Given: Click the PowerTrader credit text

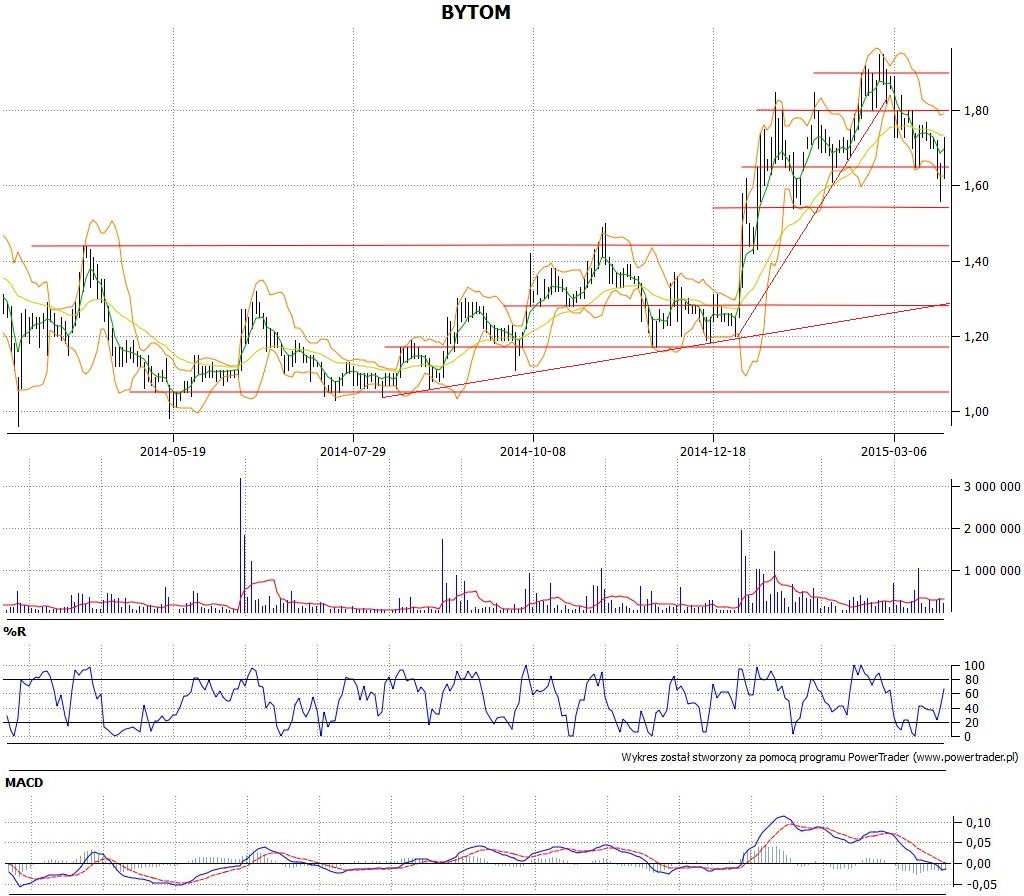Looking at the screenshot, I should (820, 758).
